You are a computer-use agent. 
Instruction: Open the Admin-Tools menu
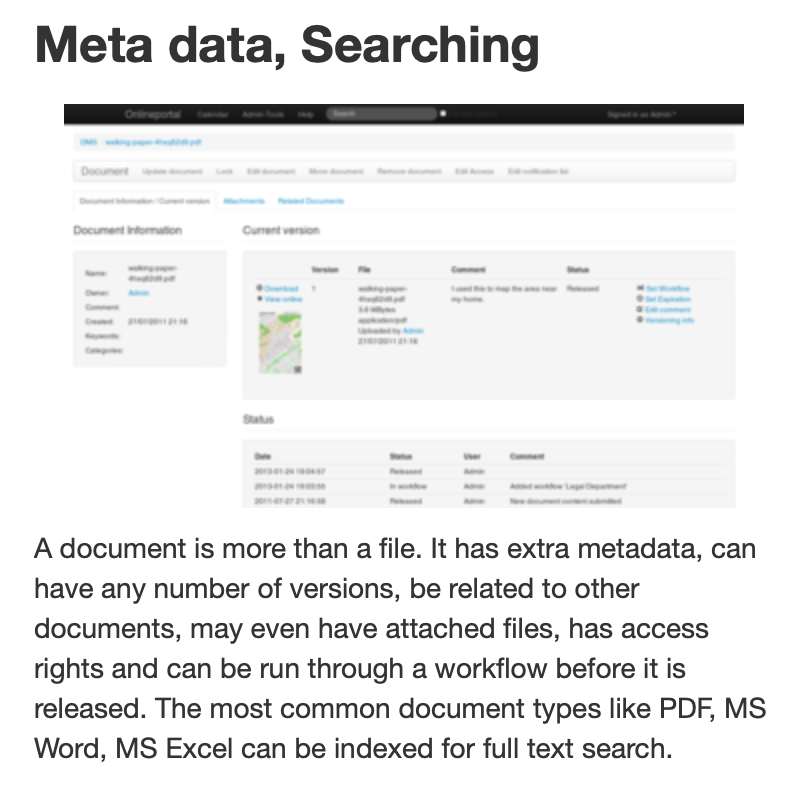tap(263, 115)
